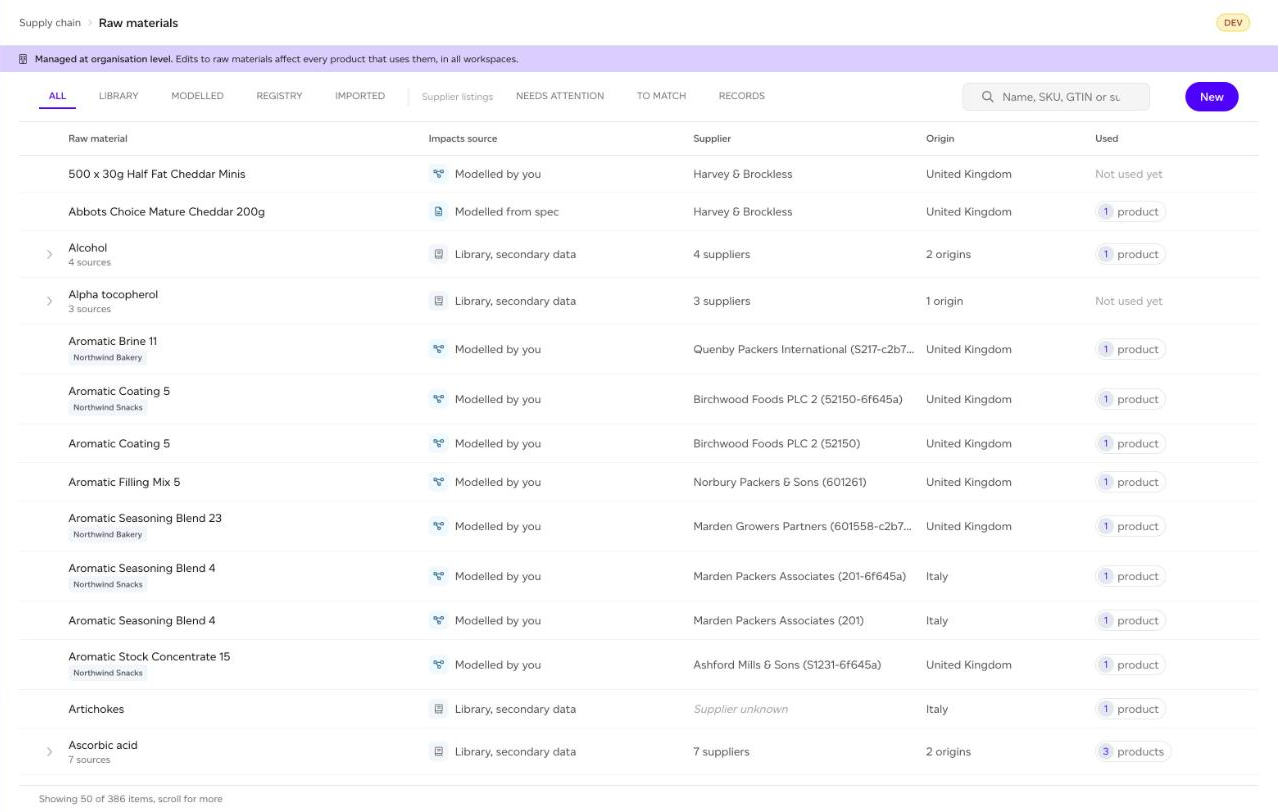Click the Raw material column header
Viewport: 1278px width, 812px height.
[98, 139]
